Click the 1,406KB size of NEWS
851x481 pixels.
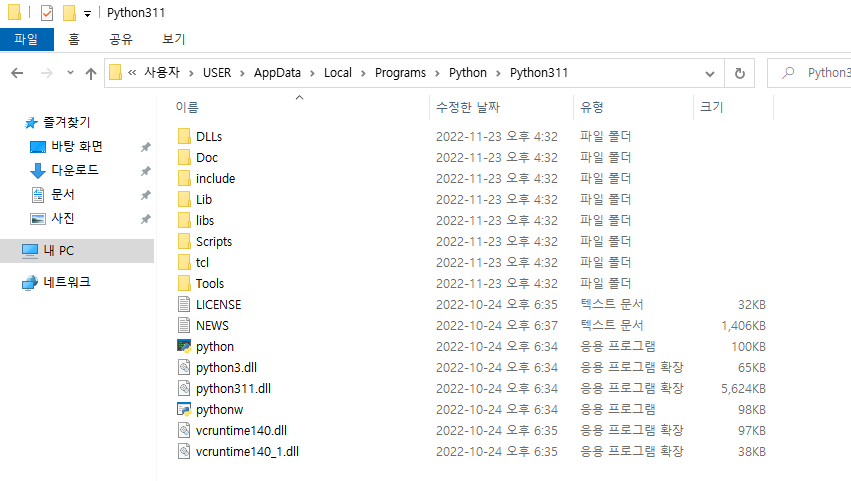744,326
